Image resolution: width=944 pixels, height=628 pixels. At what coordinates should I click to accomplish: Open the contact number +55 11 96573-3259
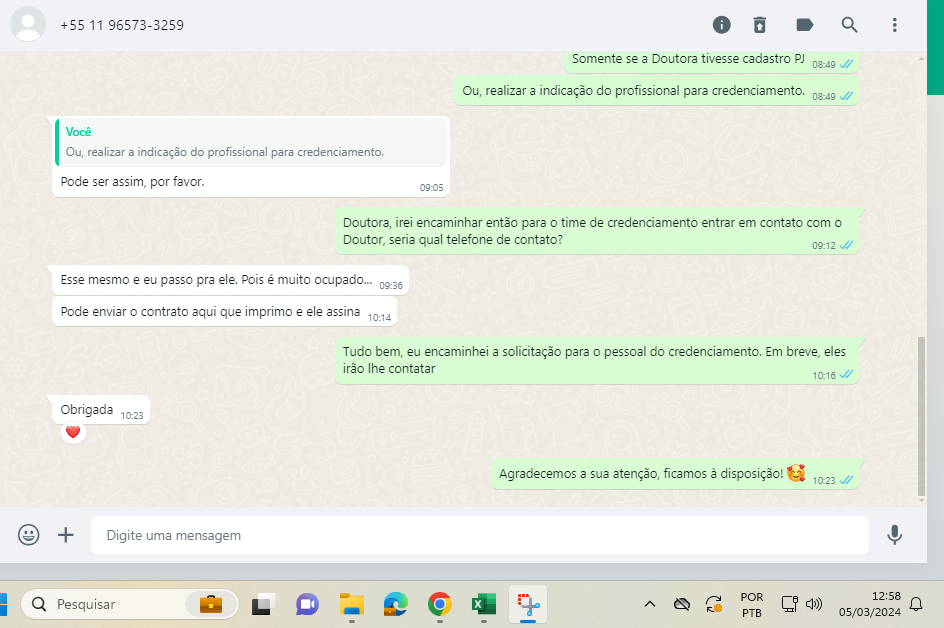(x=122, y=25)
